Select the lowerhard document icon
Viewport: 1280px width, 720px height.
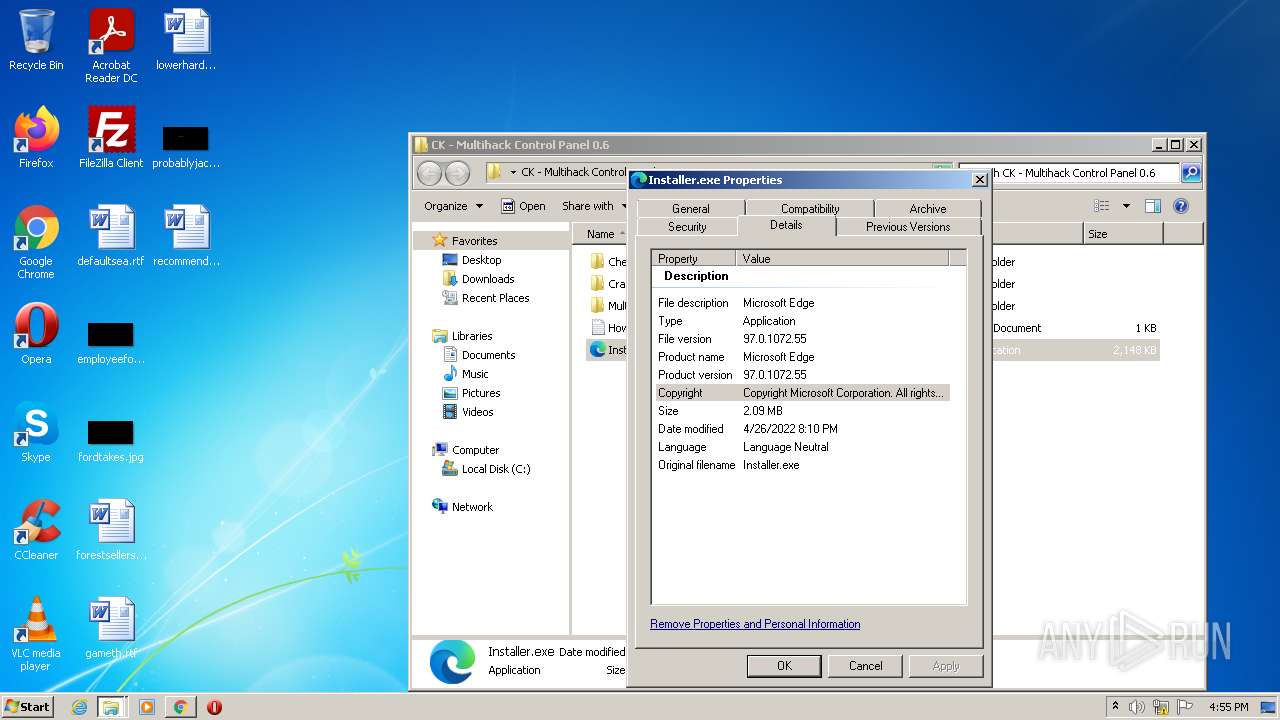186,41
